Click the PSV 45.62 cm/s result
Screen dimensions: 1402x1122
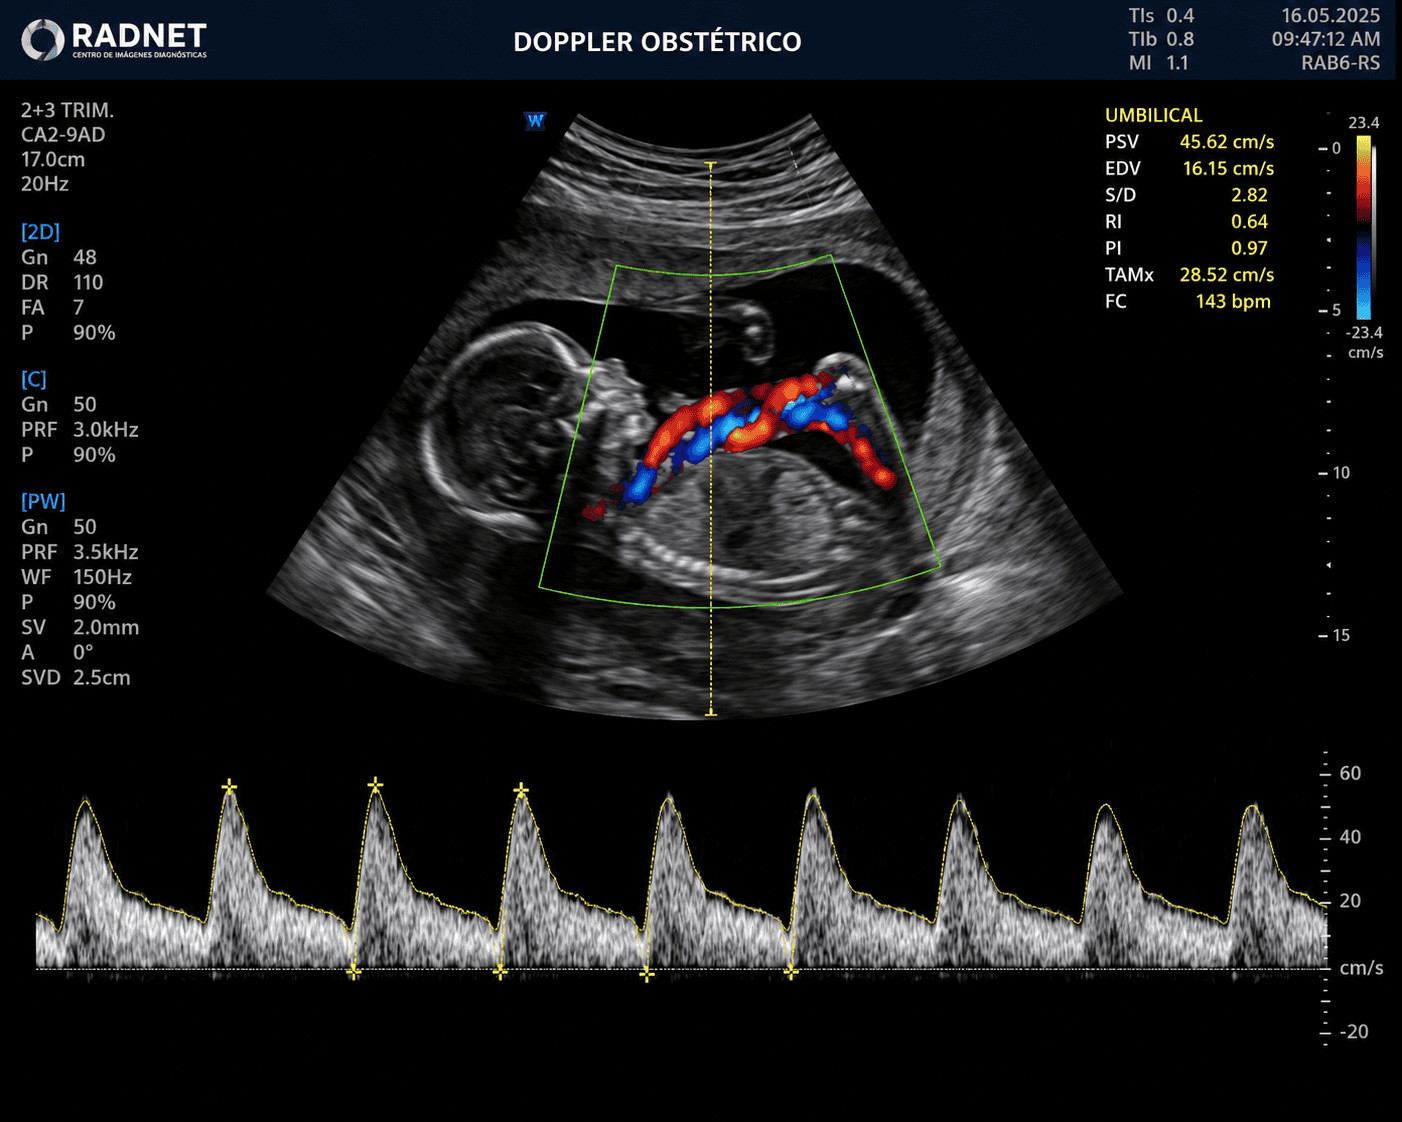[1189, 142]
